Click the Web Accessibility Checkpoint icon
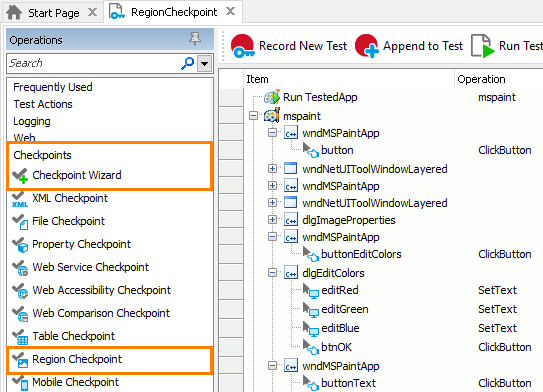The image size is (543, 392). coord(20,291)
